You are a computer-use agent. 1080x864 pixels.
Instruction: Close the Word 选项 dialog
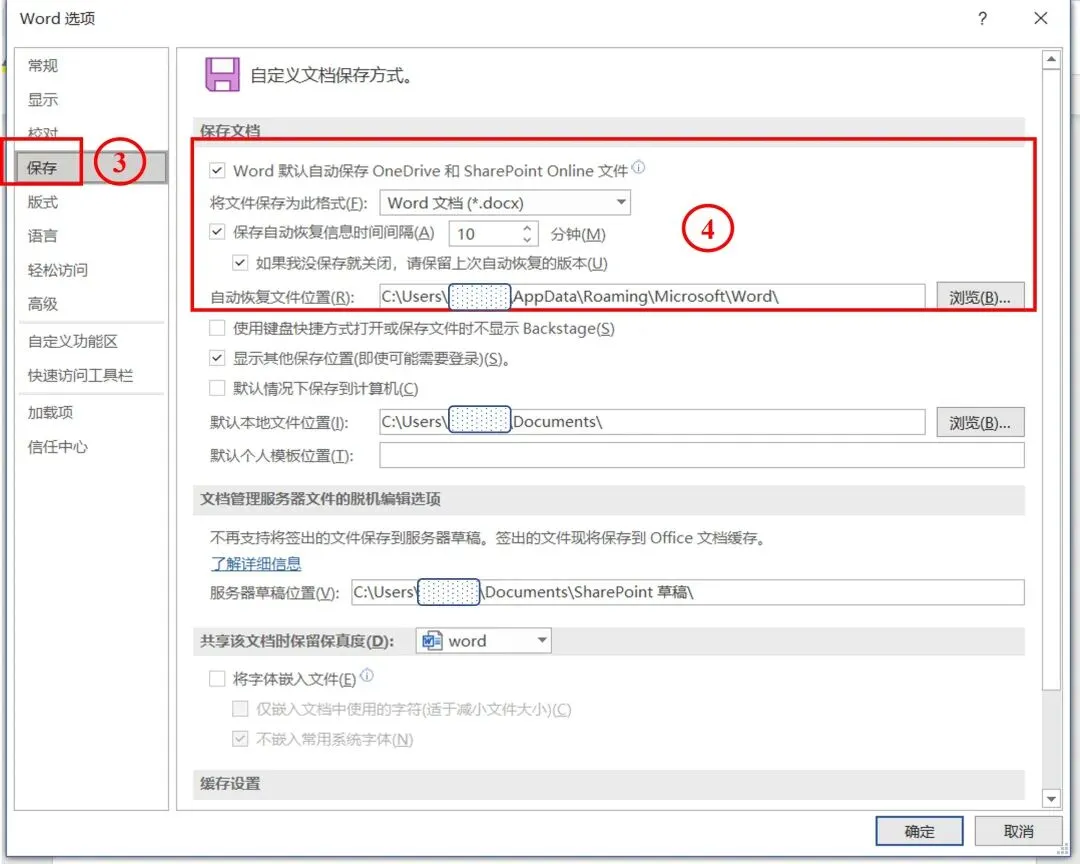(x=1041, y=19)
